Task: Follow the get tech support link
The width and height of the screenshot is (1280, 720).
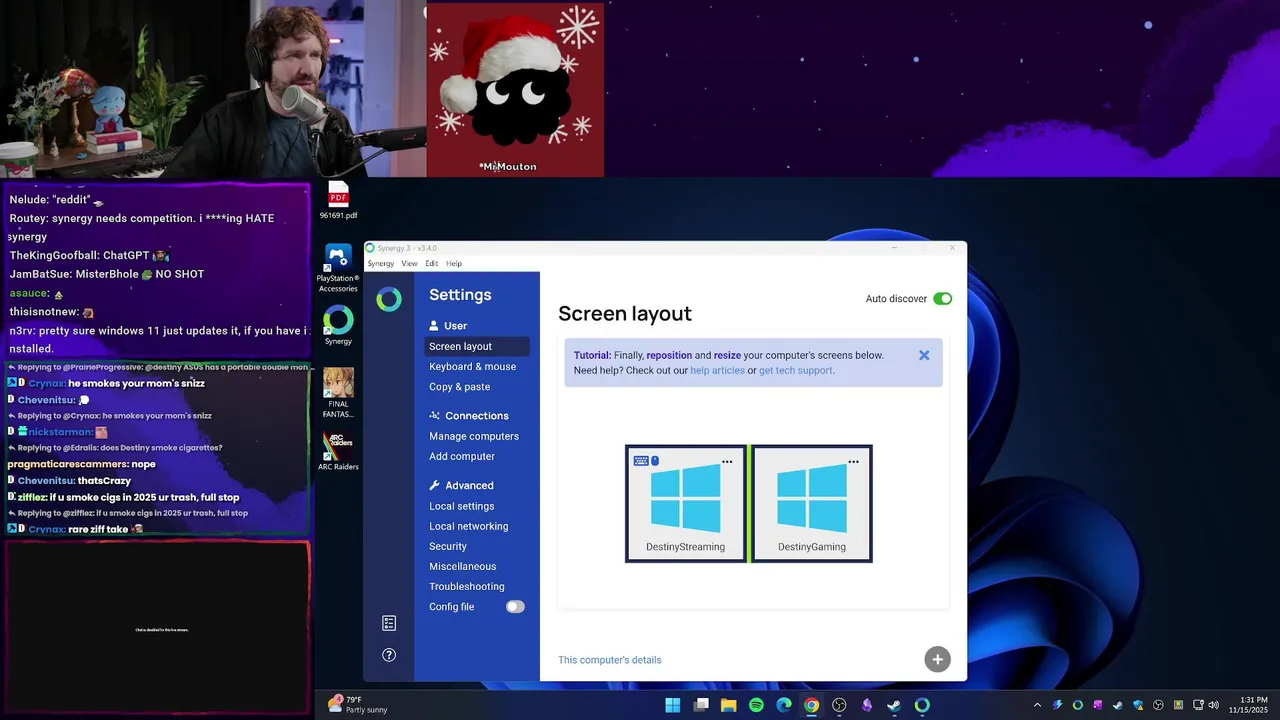Action: click(x=795, y=371)
